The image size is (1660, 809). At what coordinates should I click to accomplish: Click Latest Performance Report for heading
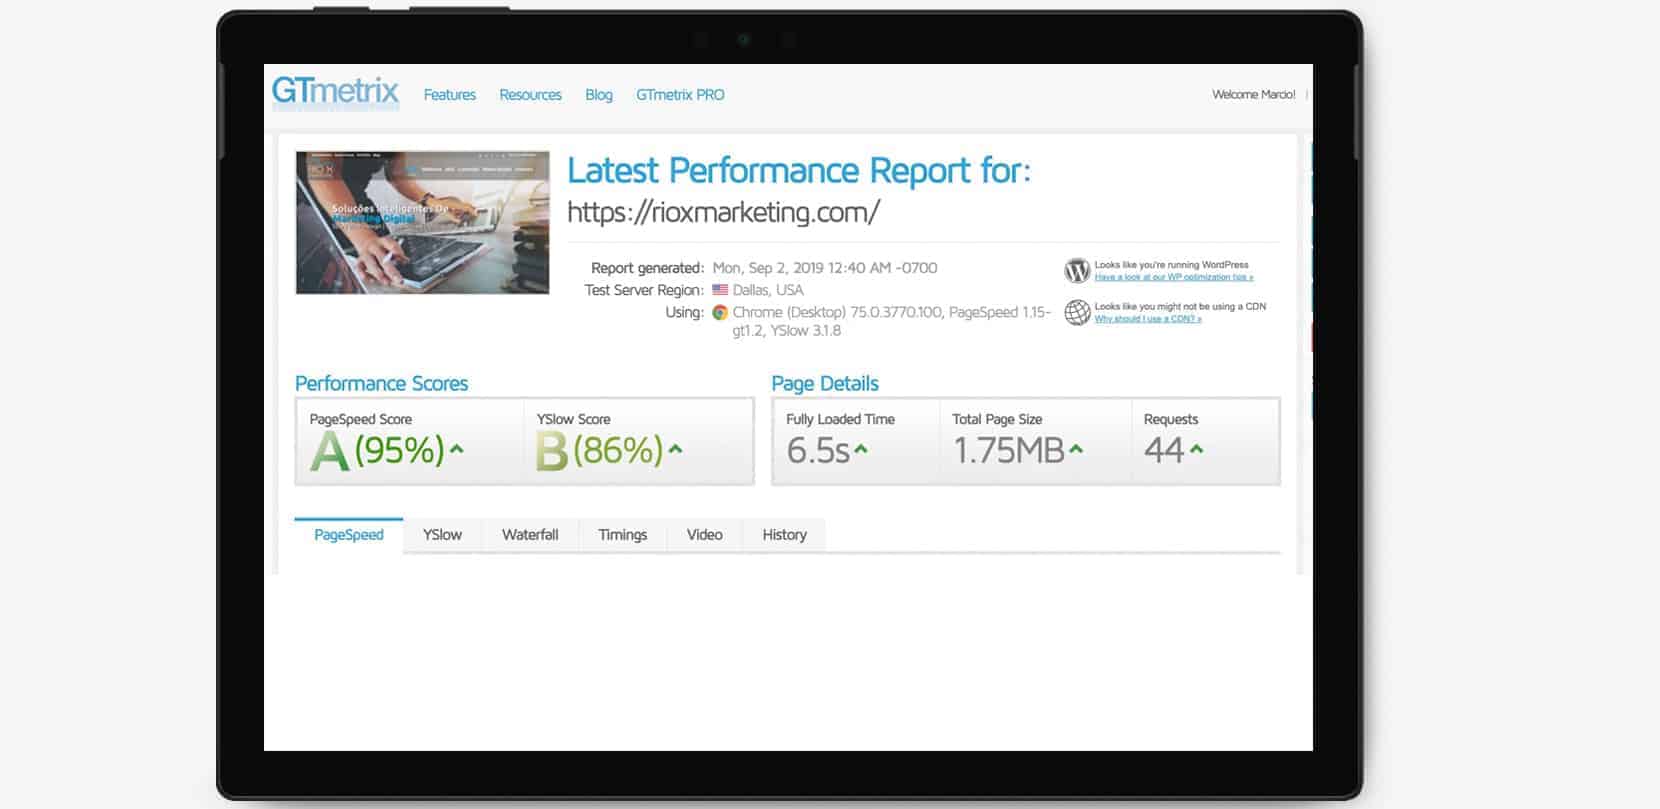point(799,170)
